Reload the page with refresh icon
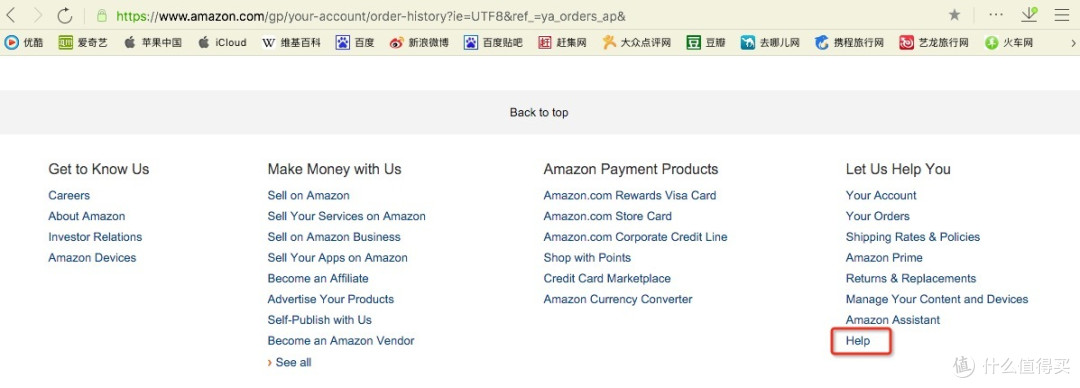 point(65,15)
